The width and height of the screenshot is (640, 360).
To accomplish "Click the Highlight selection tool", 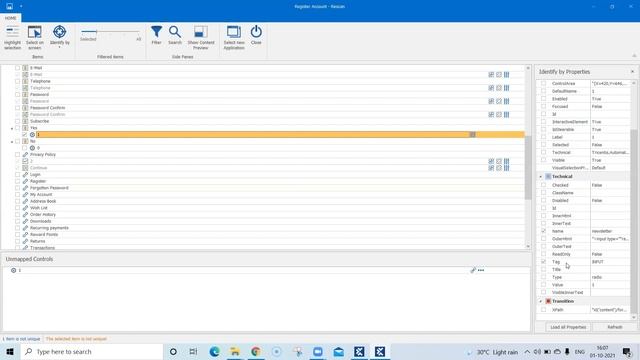I will 12,38.
